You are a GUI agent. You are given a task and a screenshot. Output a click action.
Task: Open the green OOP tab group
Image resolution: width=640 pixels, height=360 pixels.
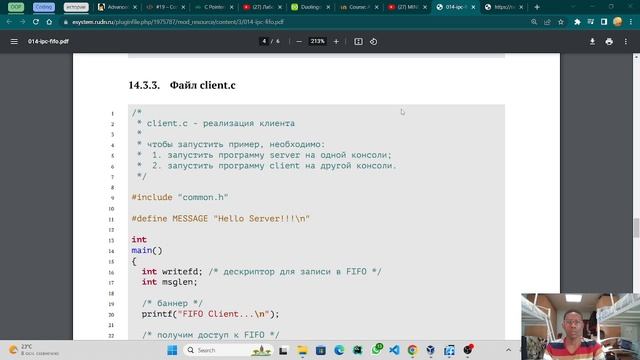16,7
